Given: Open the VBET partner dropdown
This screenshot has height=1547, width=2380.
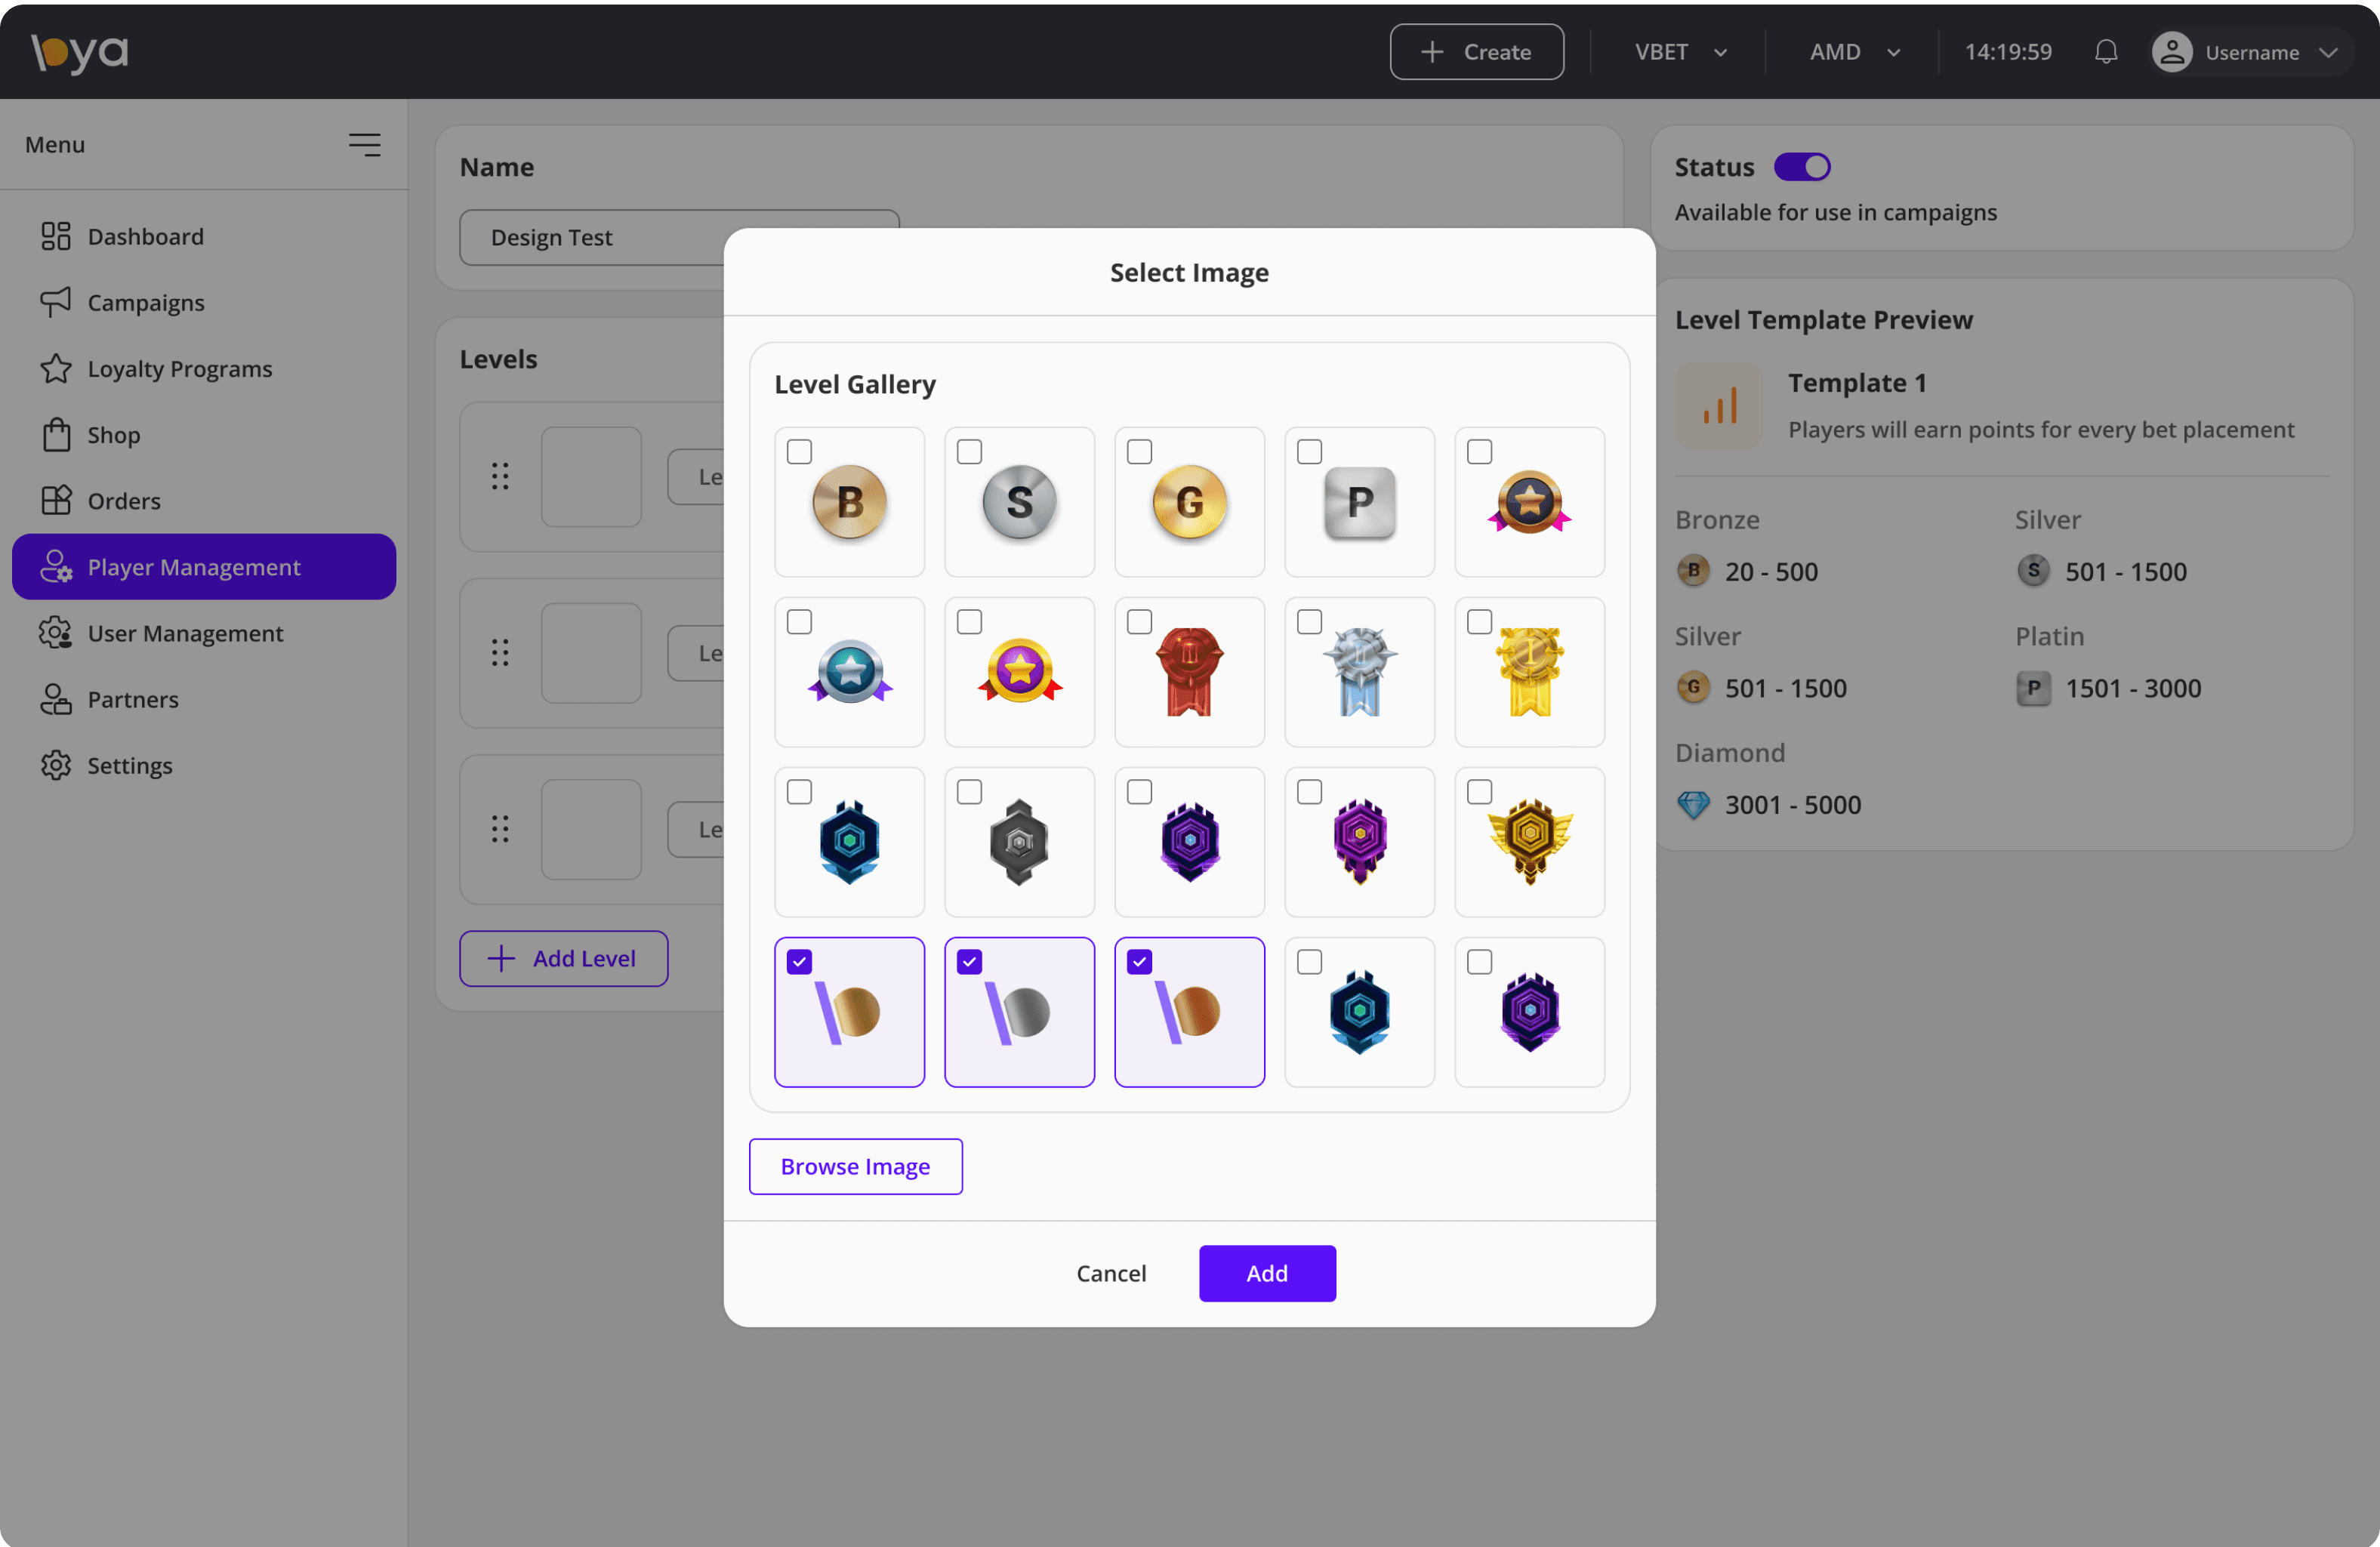Looking at the screenshot, I should pyautogui.click(x=1680, y=52).
